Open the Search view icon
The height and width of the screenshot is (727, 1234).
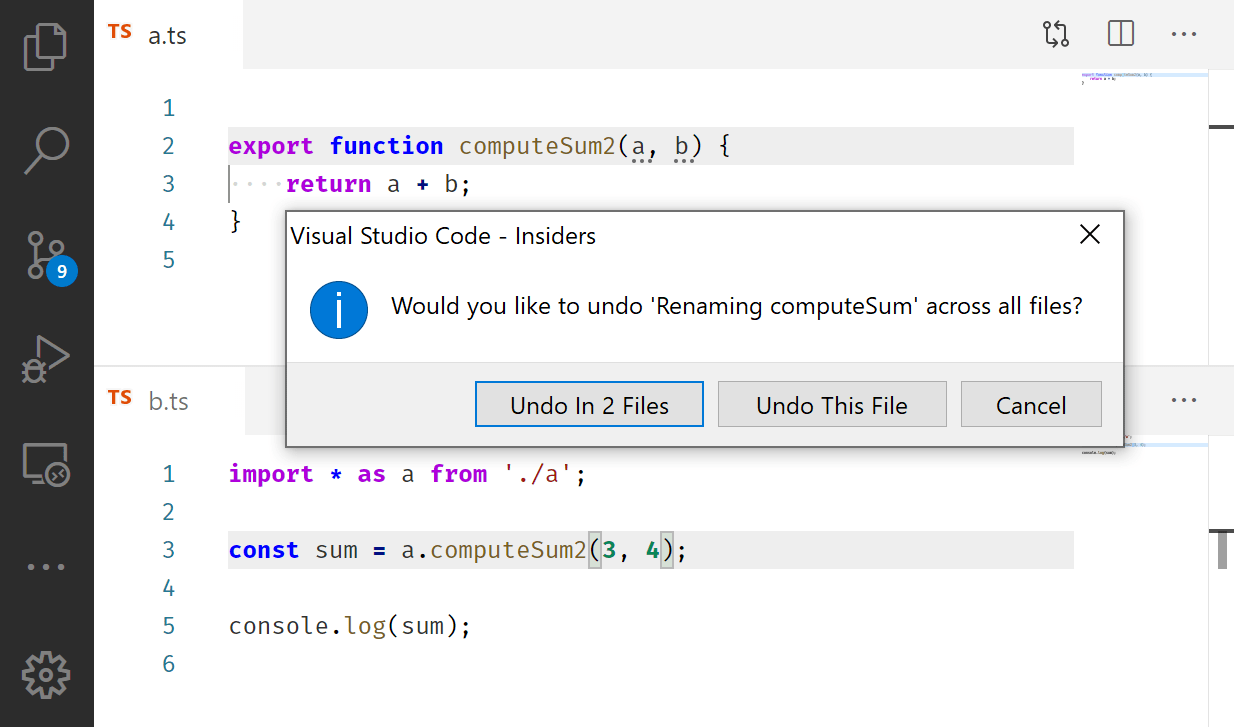click(x=46, y=151)
